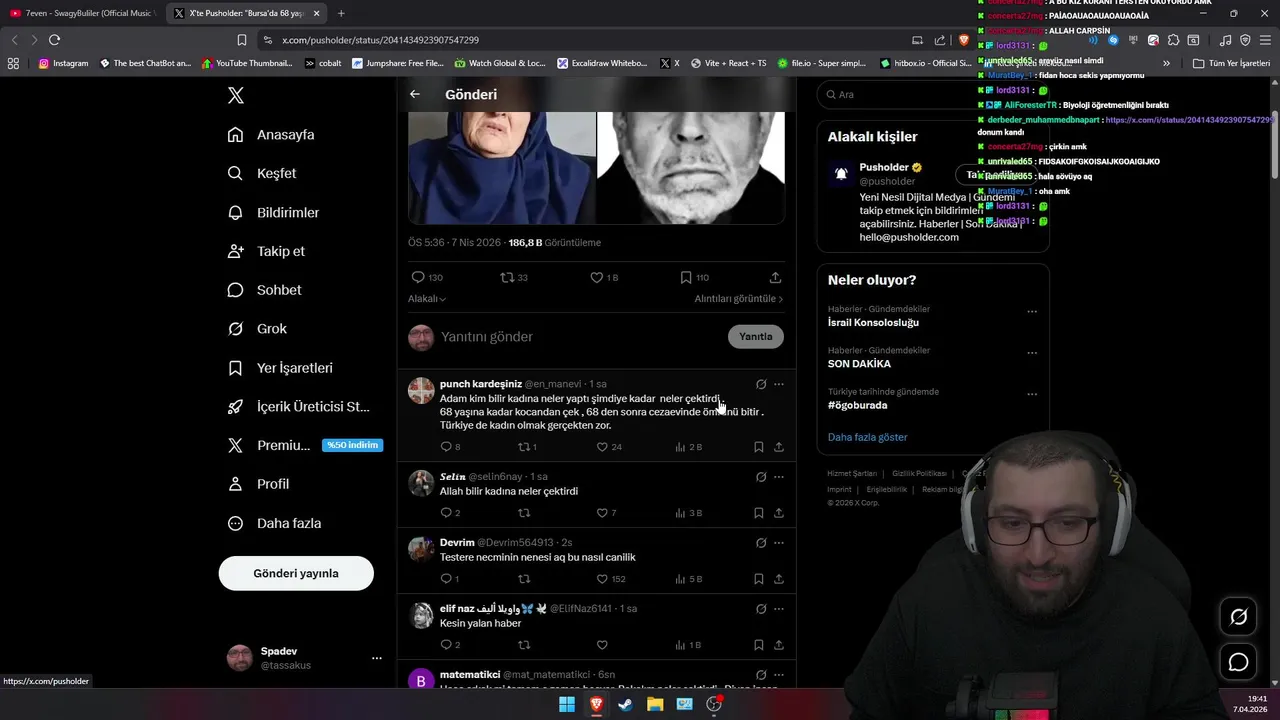The image size is (1280, 720).
Task: Open Tüm Yer İşaretleri folder
Action: pos(1232,63)
